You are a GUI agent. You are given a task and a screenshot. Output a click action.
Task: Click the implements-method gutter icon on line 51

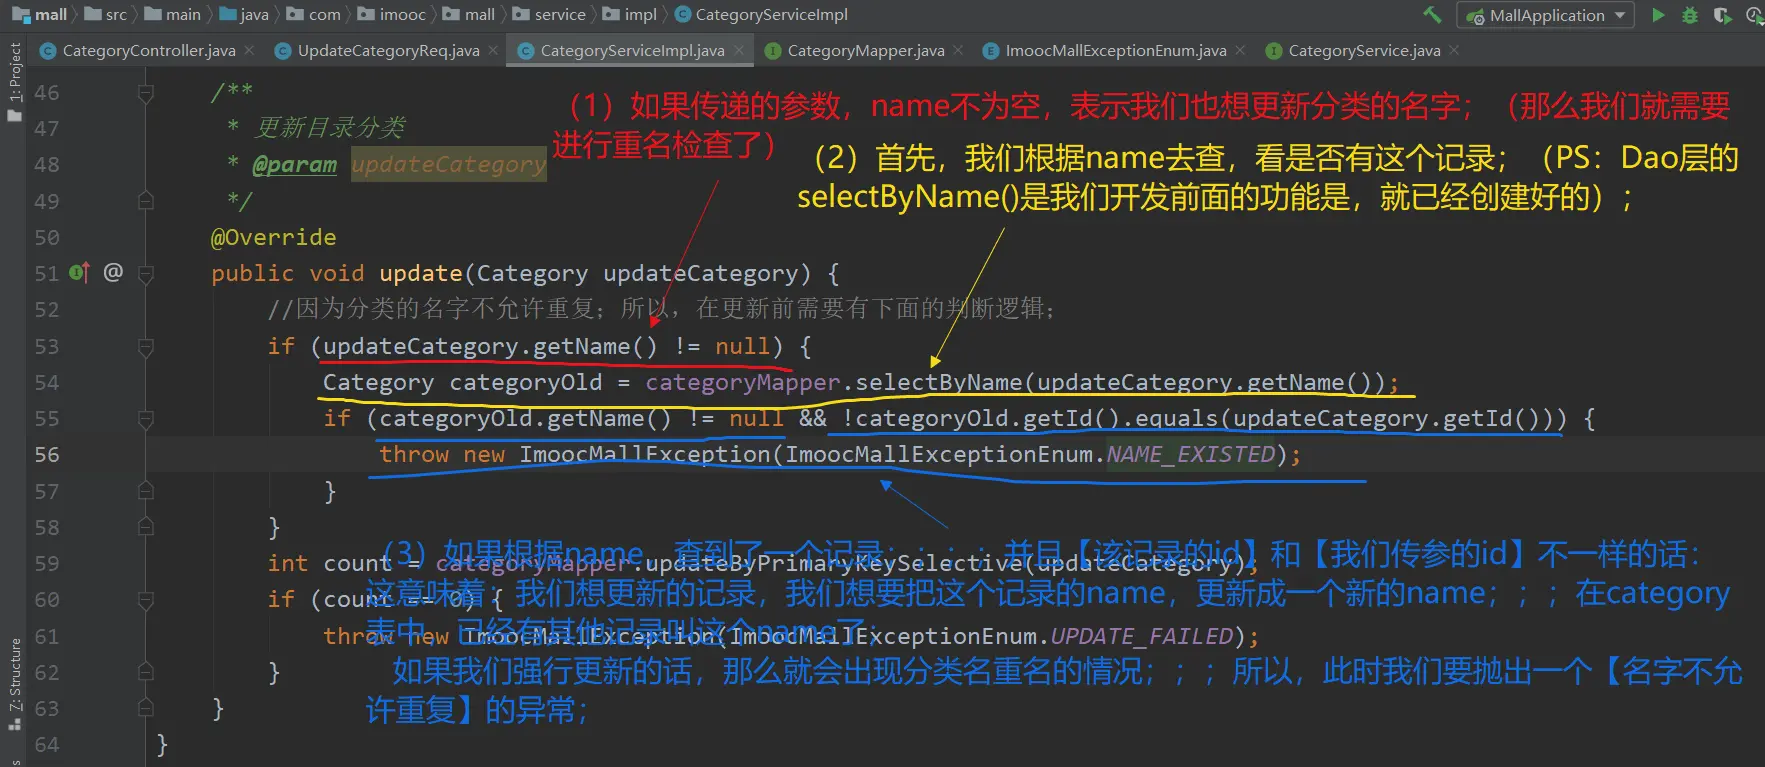80,272
